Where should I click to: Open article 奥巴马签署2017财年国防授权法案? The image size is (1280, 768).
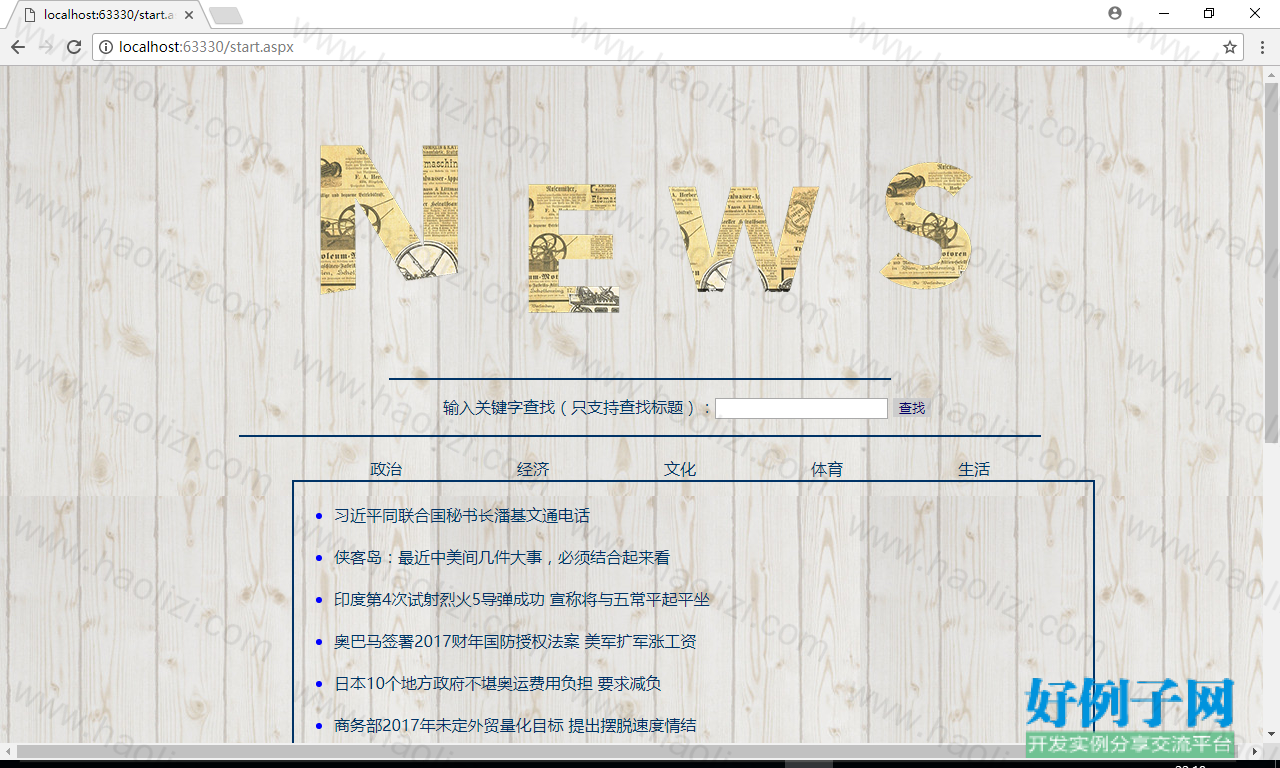tap(515, 642)
